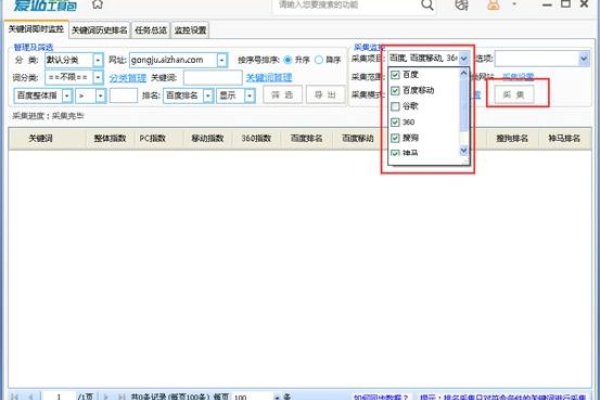This screenshot has height=400, width=600.
Task: Click the 关键词管理 link
Action: tap(269, 78)
